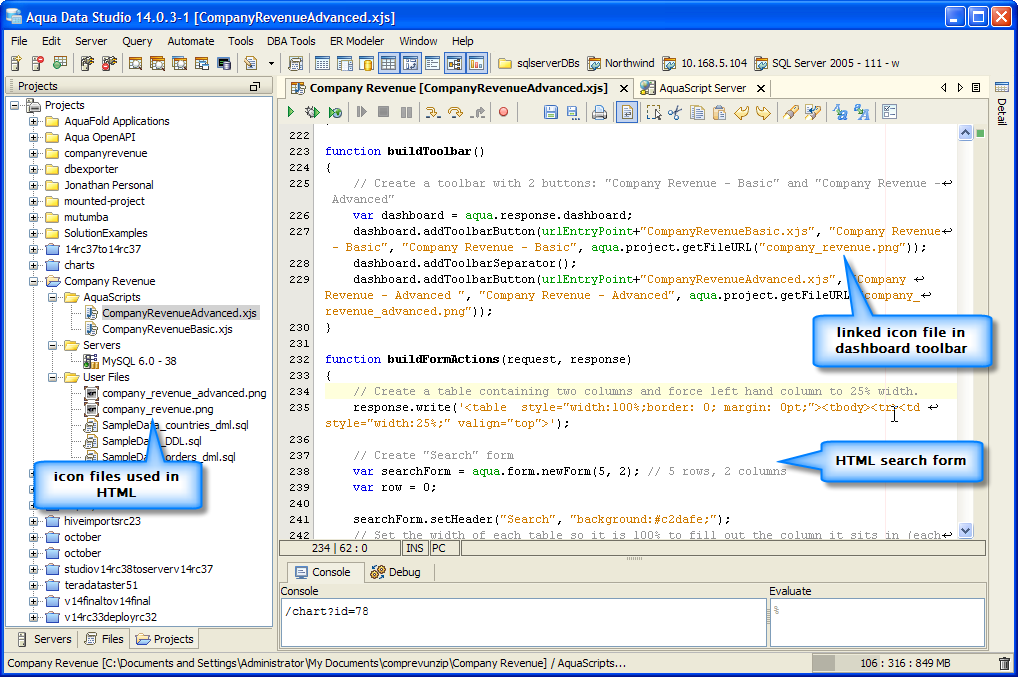Screen dimensions: 1018x677
Task: Toggle the highlighted diagram view button in main toolbar
Action: tap(454, 63)
